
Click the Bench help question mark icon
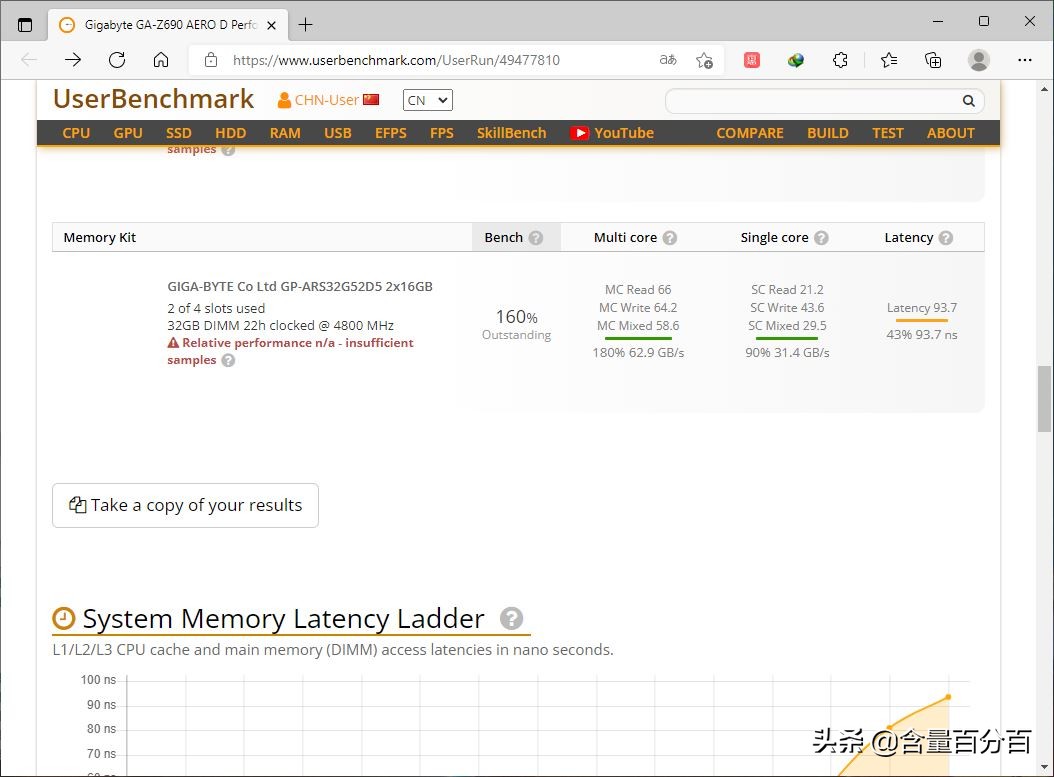[x=537, y=237]
